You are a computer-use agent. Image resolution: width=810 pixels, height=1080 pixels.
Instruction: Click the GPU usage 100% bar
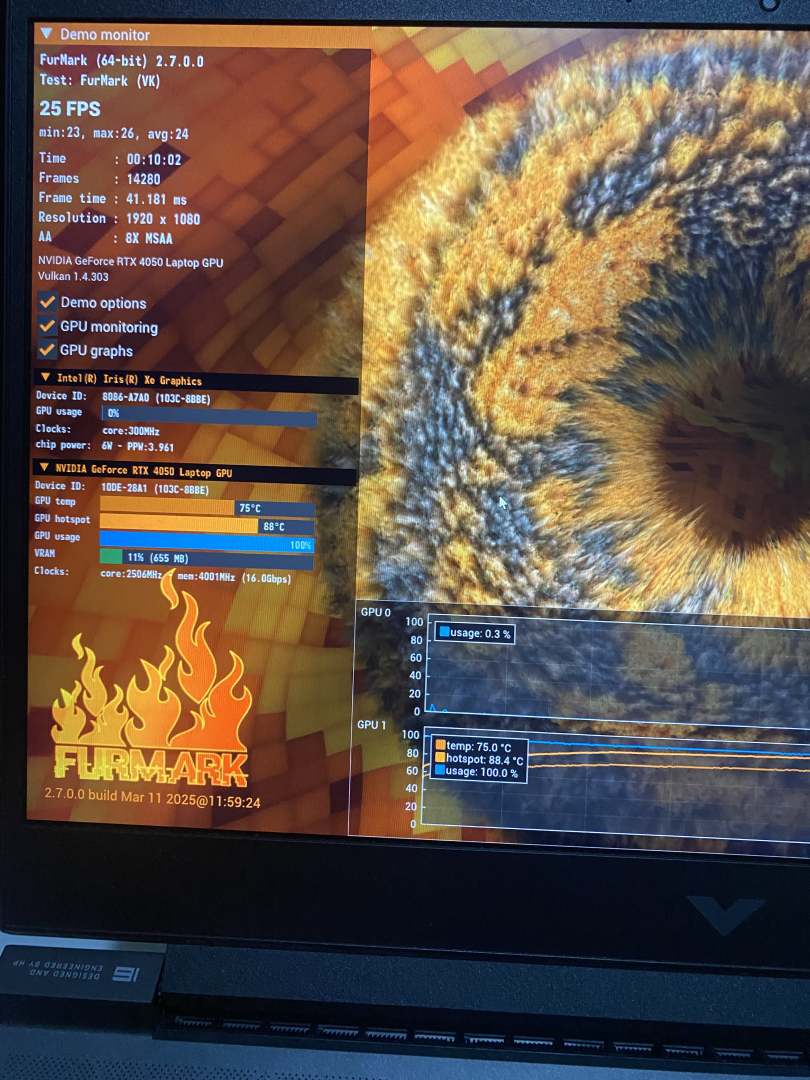[207, 544]
